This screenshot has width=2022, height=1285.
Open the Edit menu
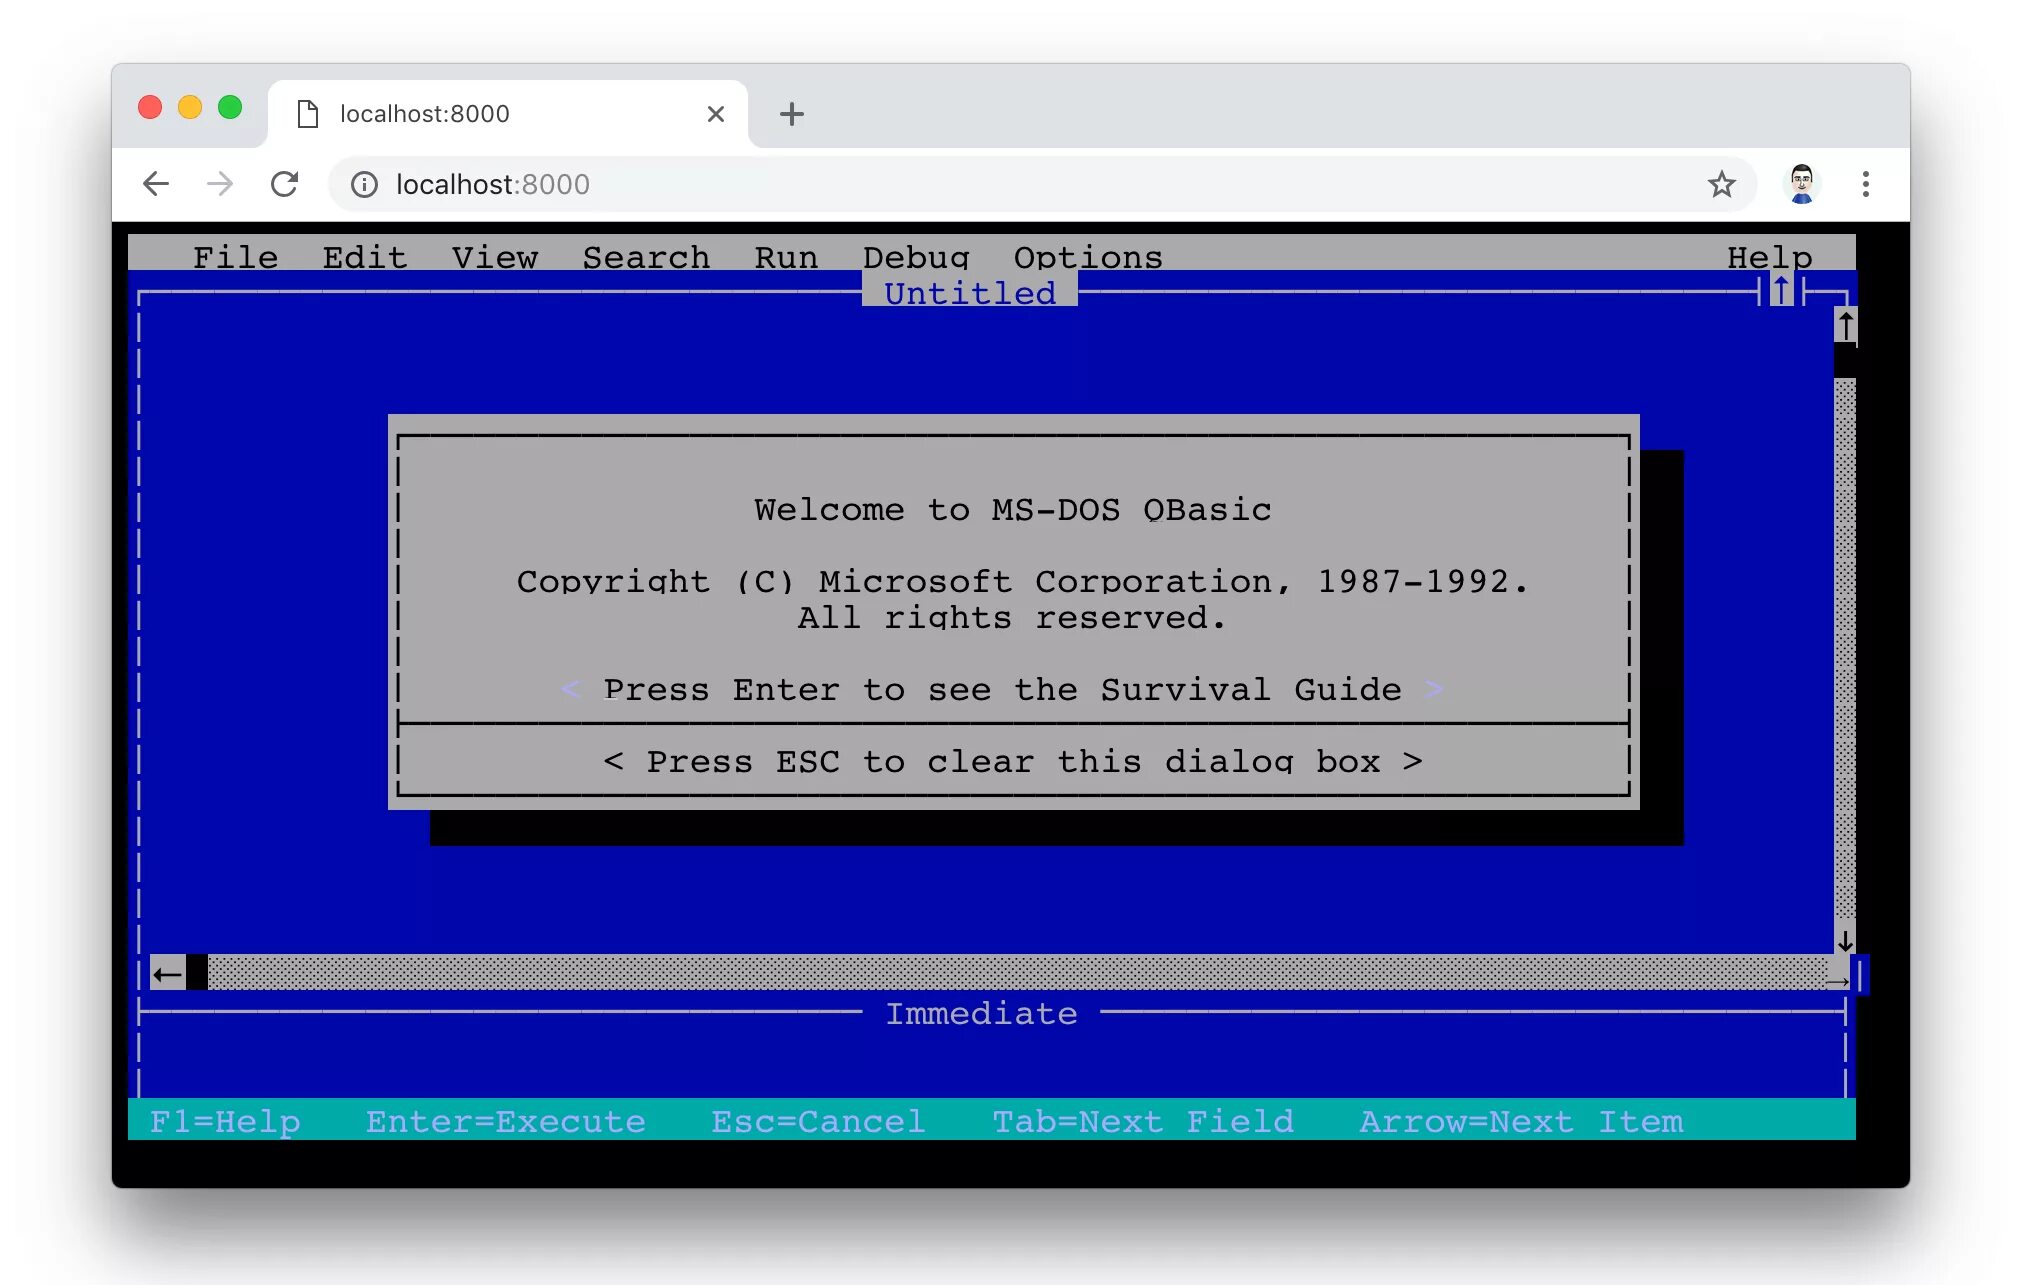coord(365,257)
